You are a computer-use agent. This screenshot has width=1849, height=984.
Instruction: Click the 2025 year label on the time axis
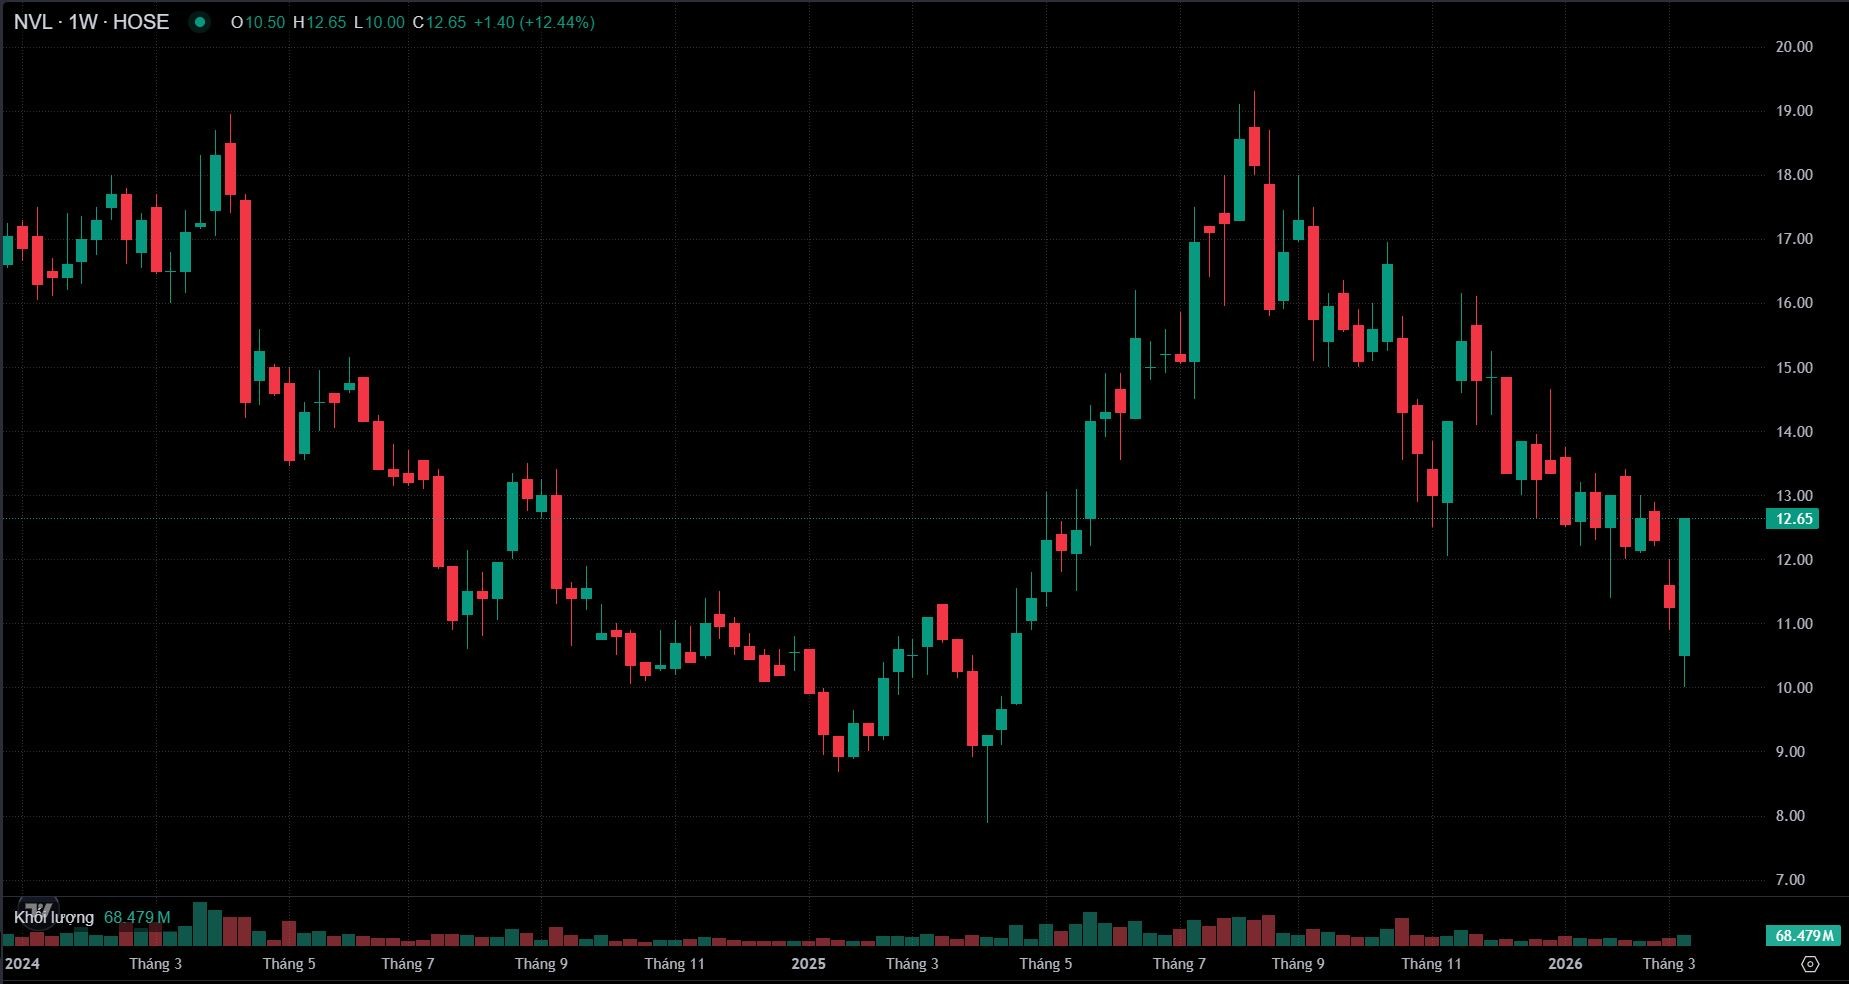coord(809,964)
